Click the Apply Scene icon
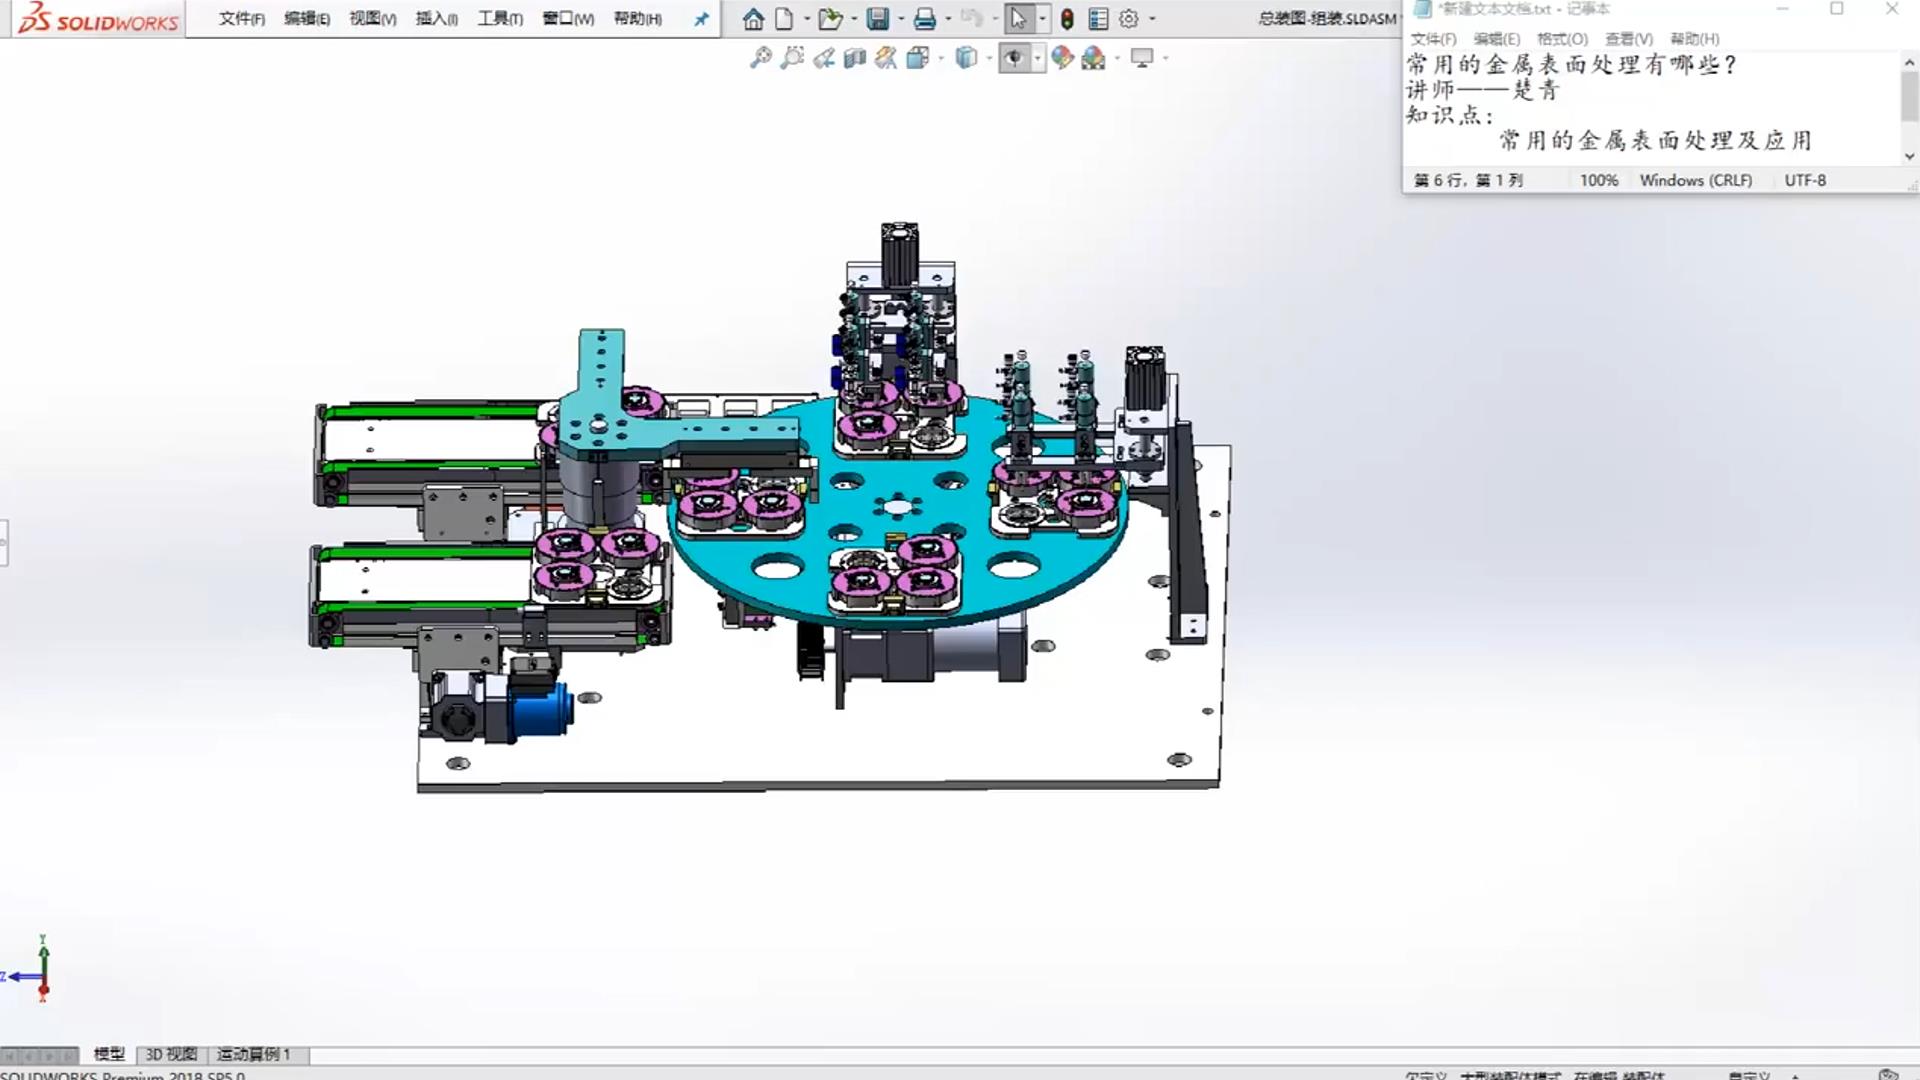The image size is (1920, 1080). click(x=1093, y=58)
